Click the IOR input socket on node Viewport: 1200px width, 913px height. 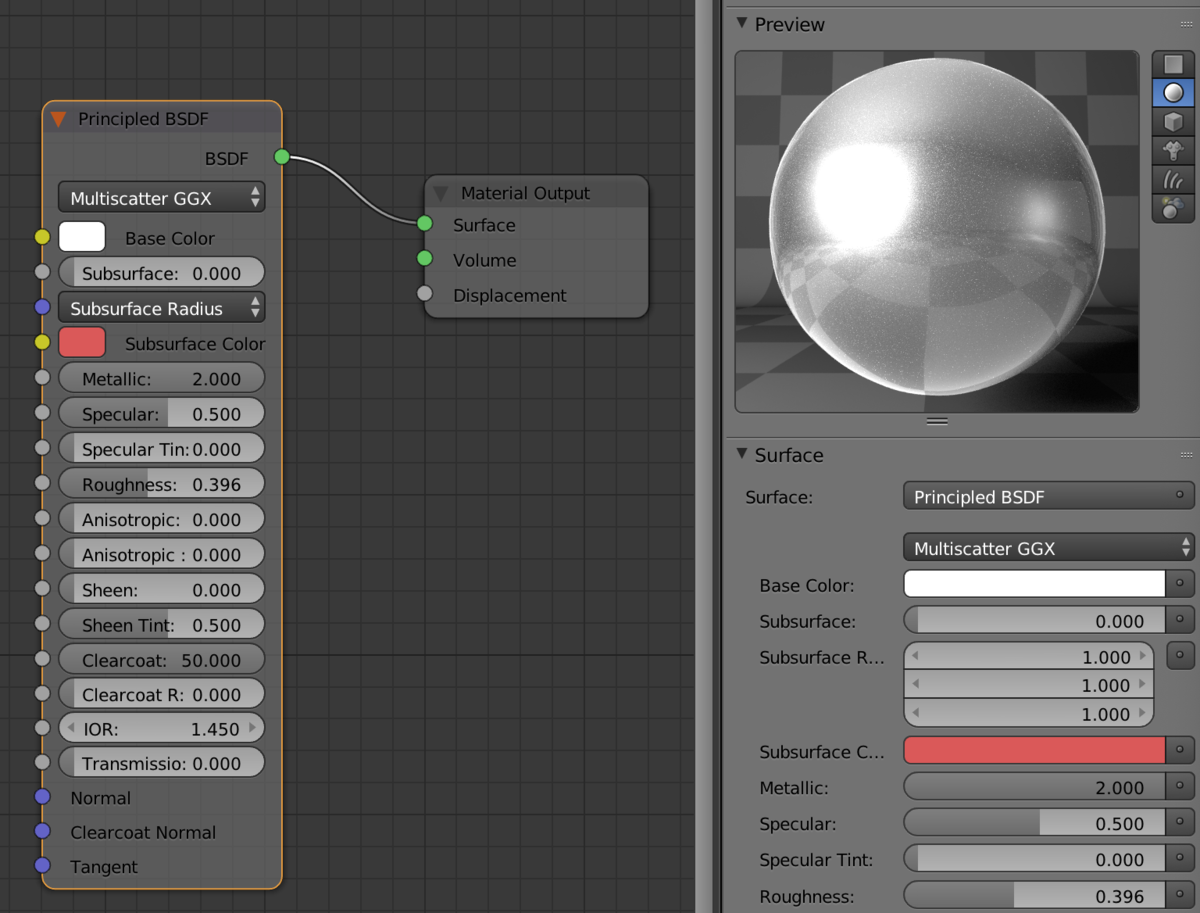pyautogui.click(x=42, y=728)
